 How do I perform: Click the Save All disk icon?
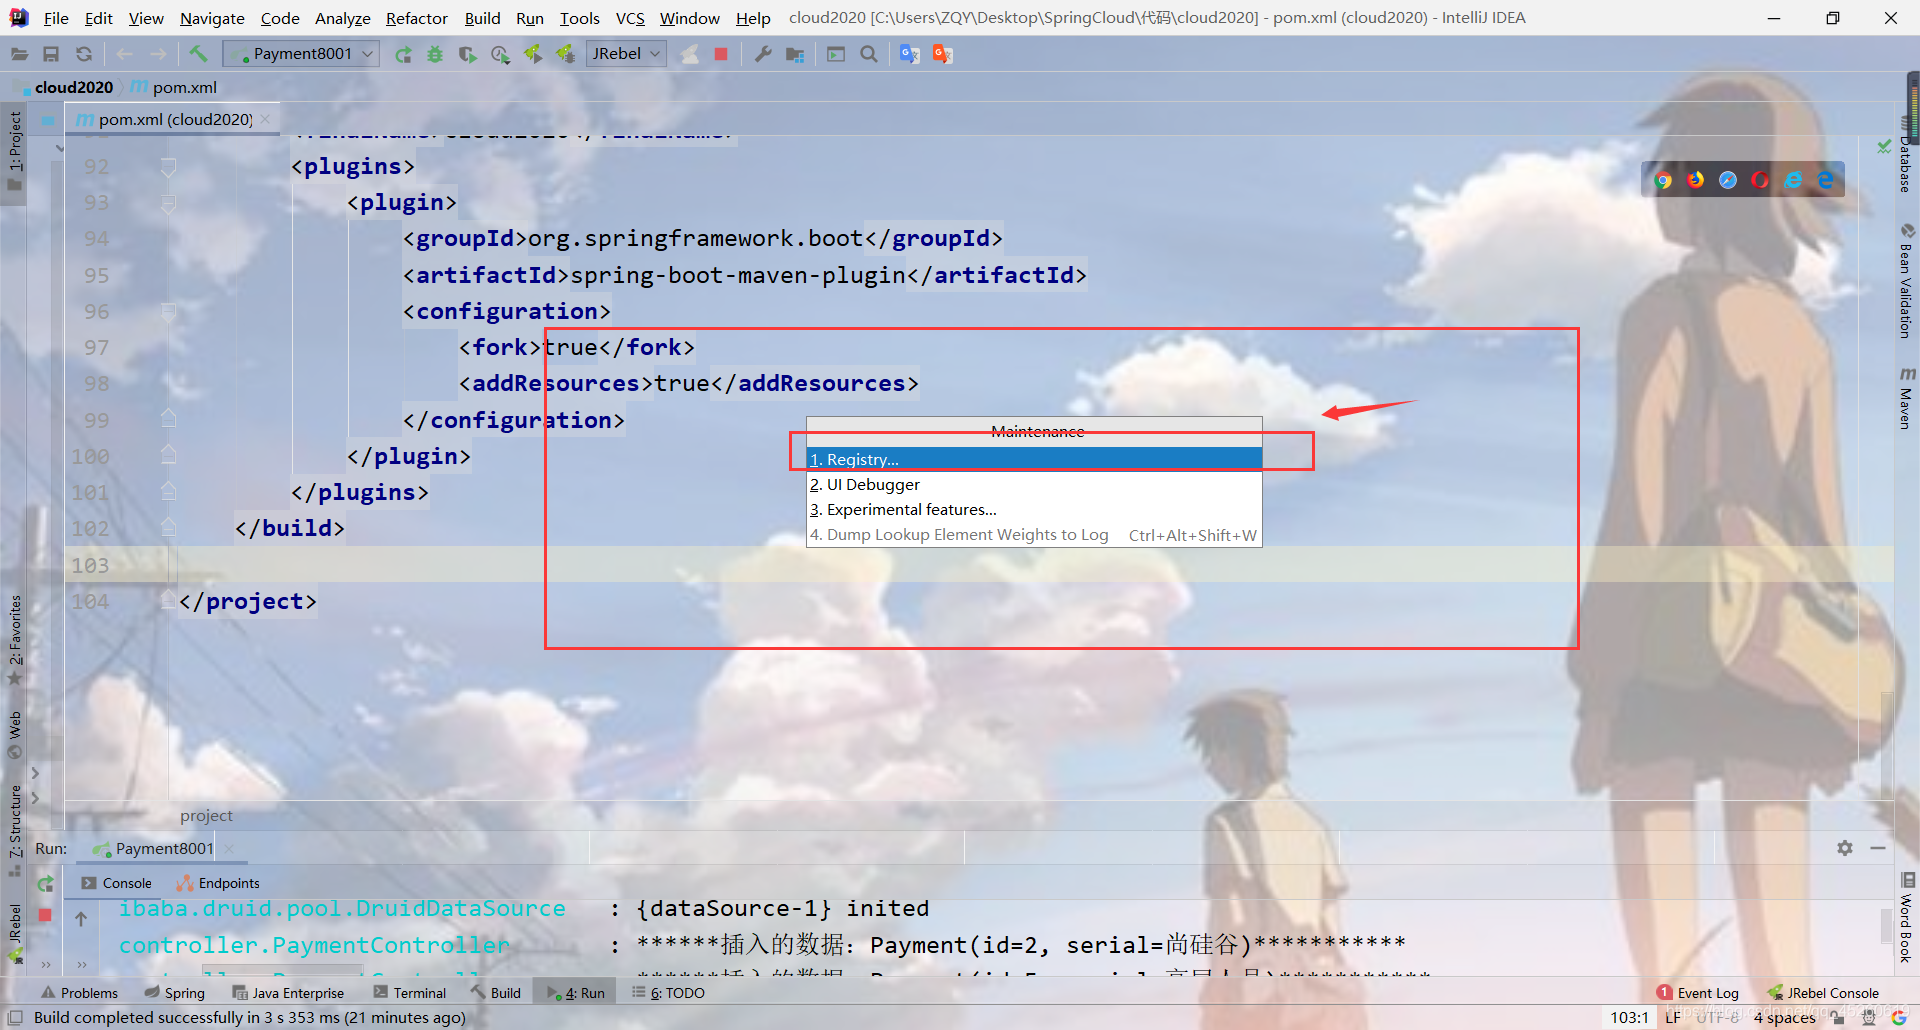click(51, 54)
